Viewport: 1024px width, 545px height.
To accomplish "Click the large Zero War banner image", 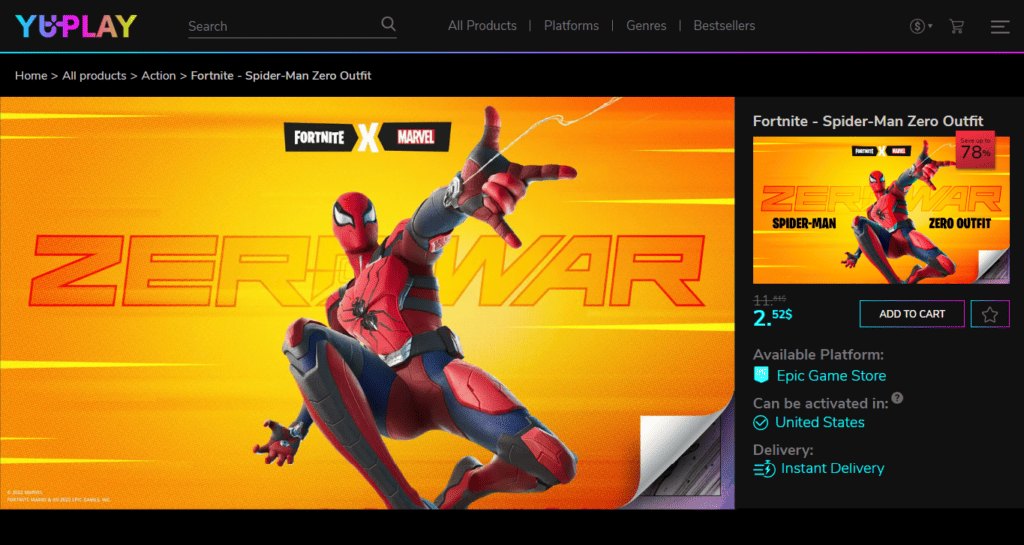I will coord(367,303).
